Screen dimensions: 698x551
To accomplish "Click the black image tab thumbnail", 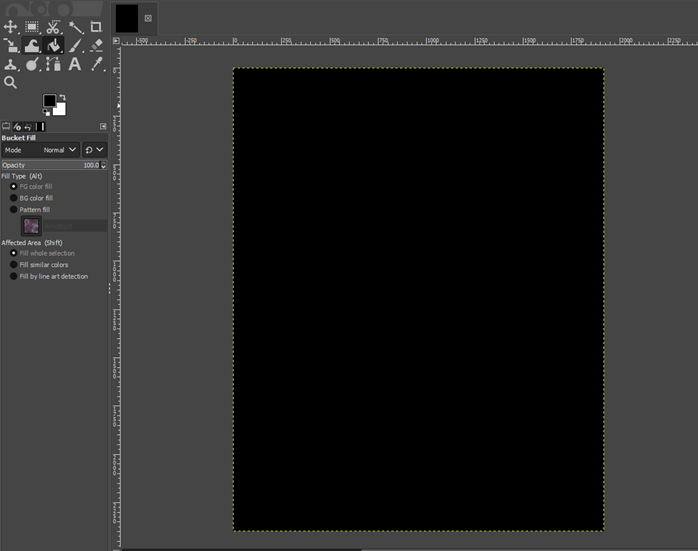I will click(127, 19).
